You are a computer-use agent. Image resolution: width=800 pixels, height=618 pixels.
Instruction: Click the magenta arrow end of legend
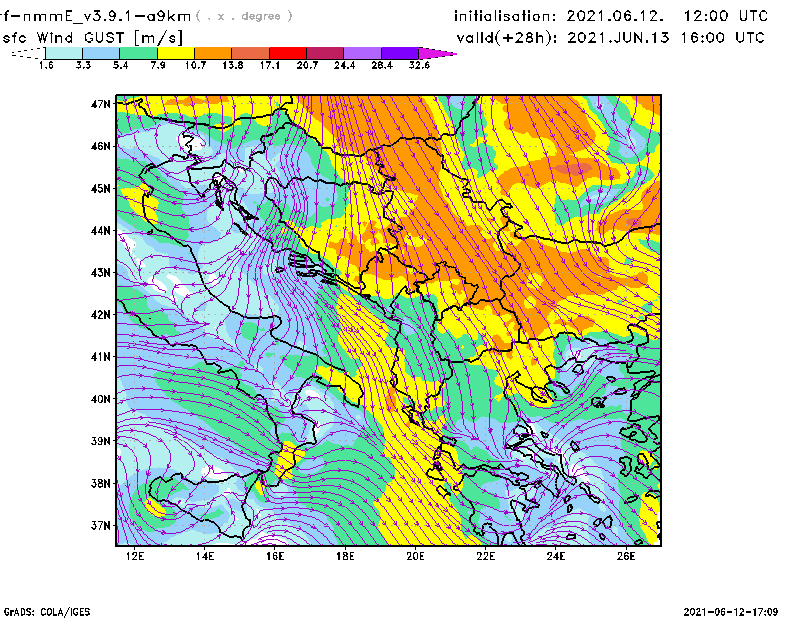click(437, 53)
